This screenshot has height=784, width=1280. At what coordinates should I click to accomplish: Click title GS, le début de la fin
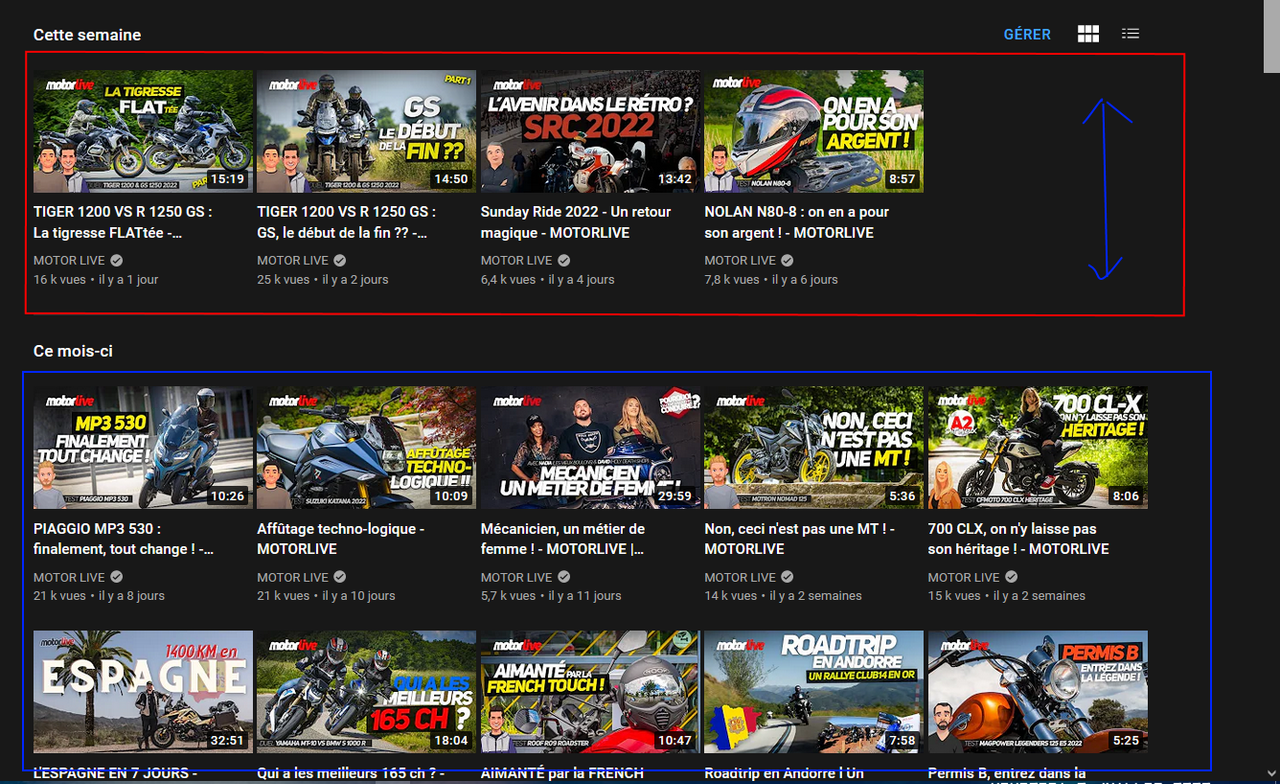pos(347,222)
